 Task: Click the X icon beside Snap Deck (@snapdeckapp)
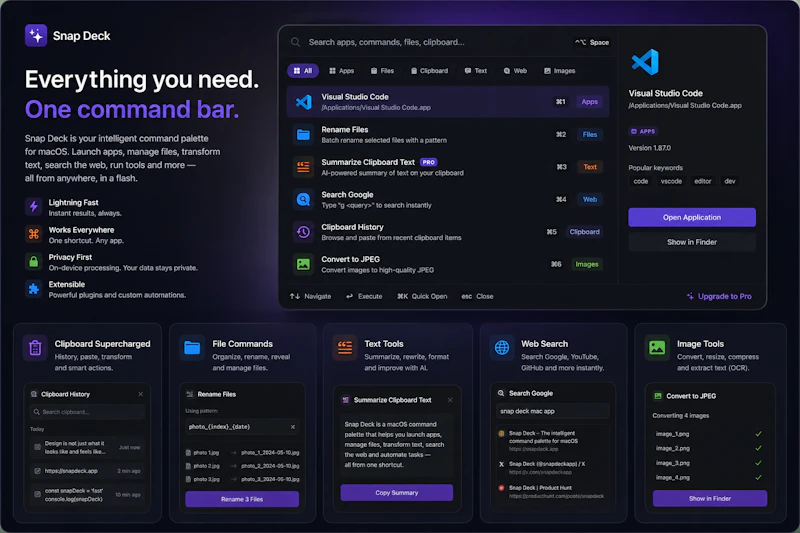(501, 464)
